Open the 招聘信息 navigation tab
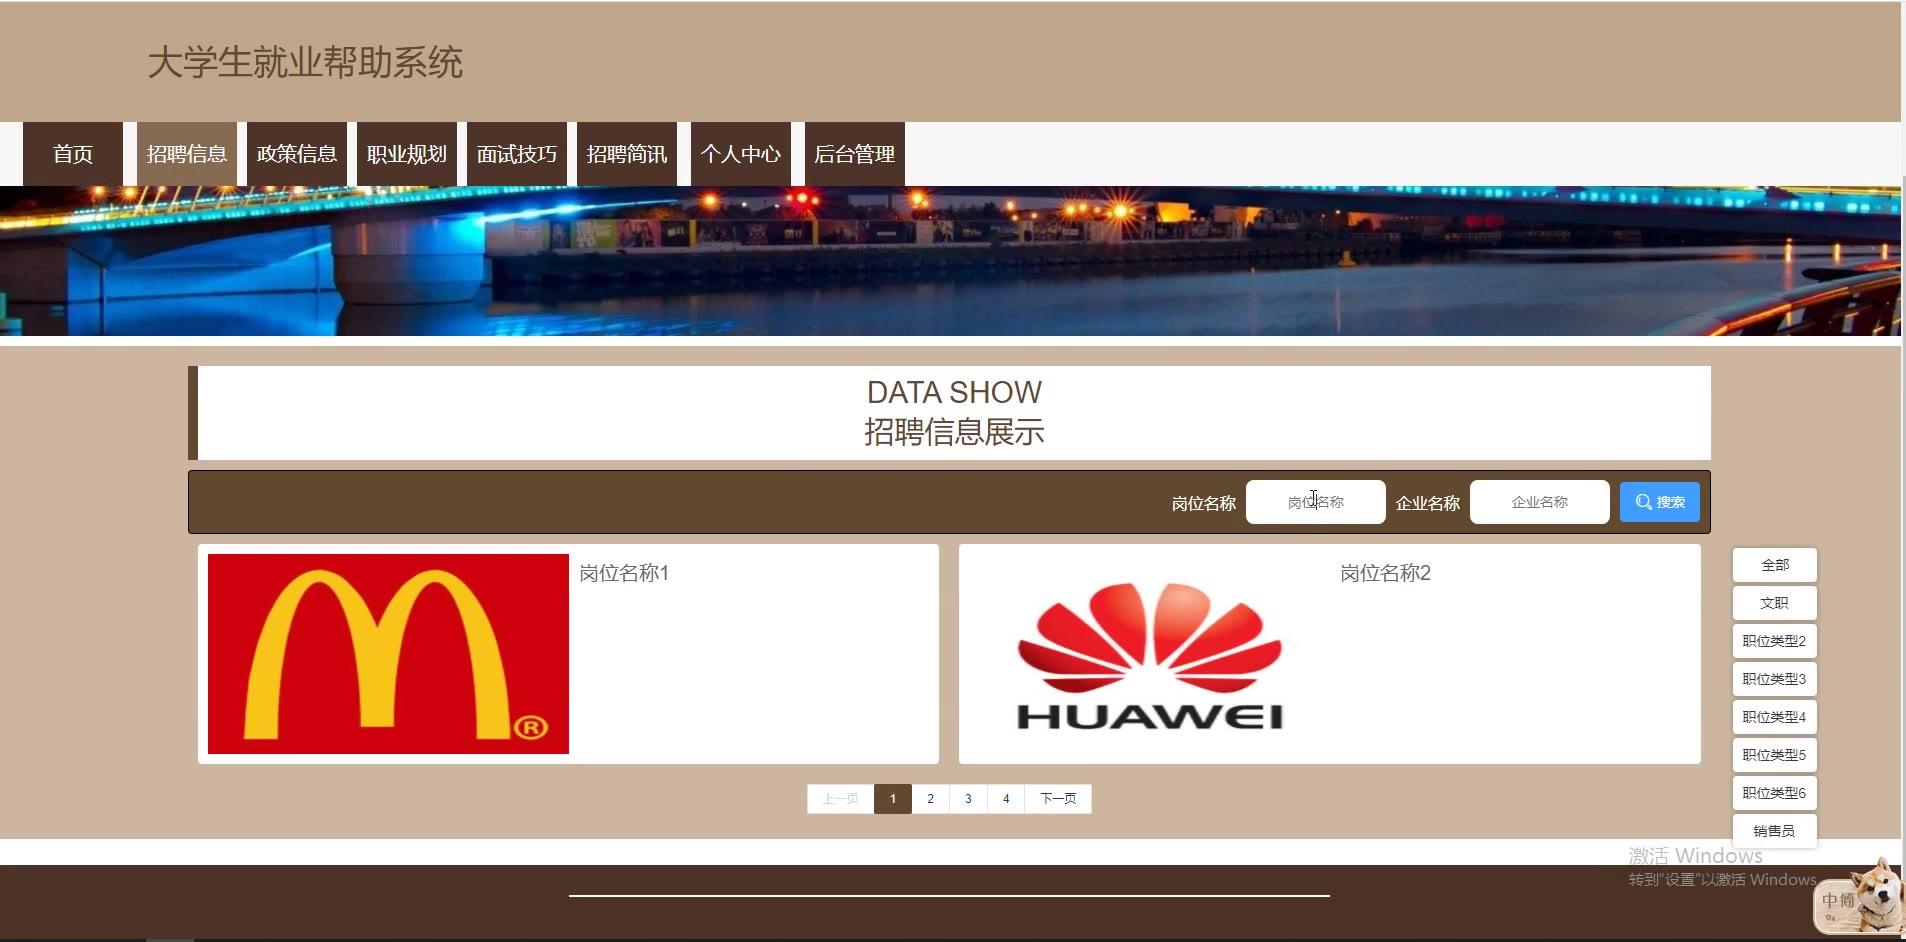 (x=187, y=154)
